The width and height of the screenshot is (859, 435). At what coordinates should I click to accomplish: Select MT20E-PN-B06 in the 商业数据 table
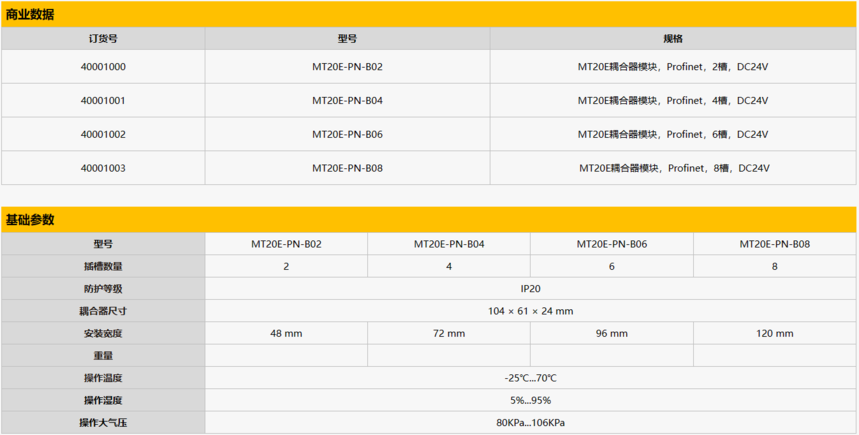click(347, 134)
